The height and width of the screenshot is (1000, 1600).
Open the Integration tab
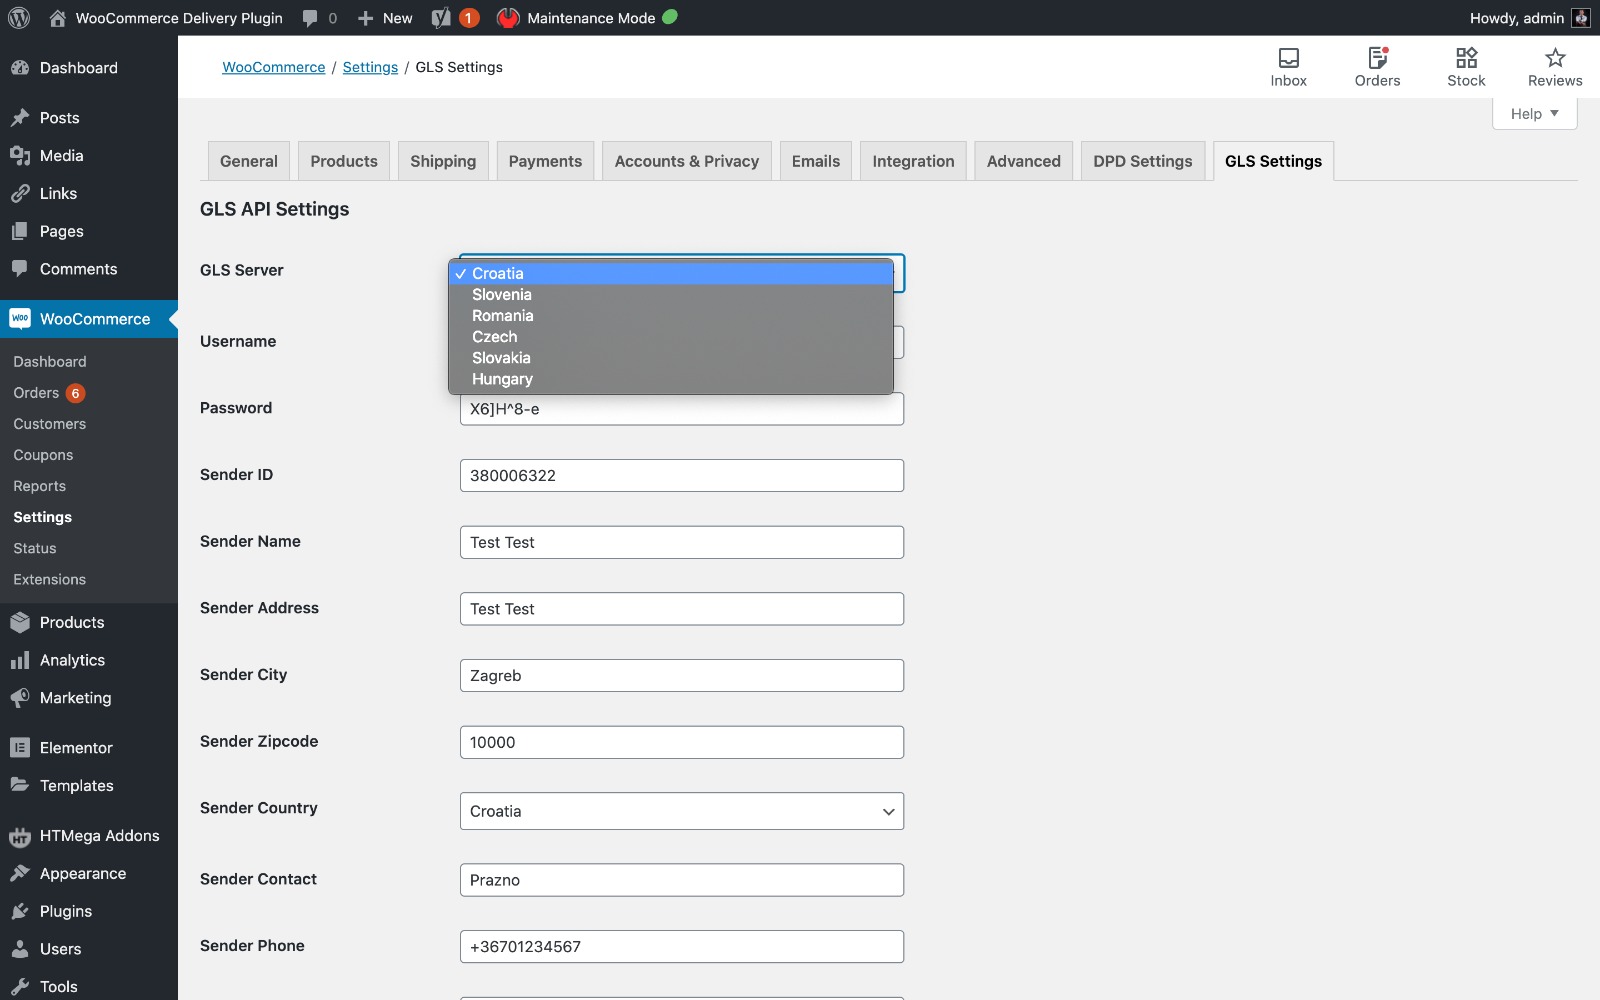(x=913, y=161)
